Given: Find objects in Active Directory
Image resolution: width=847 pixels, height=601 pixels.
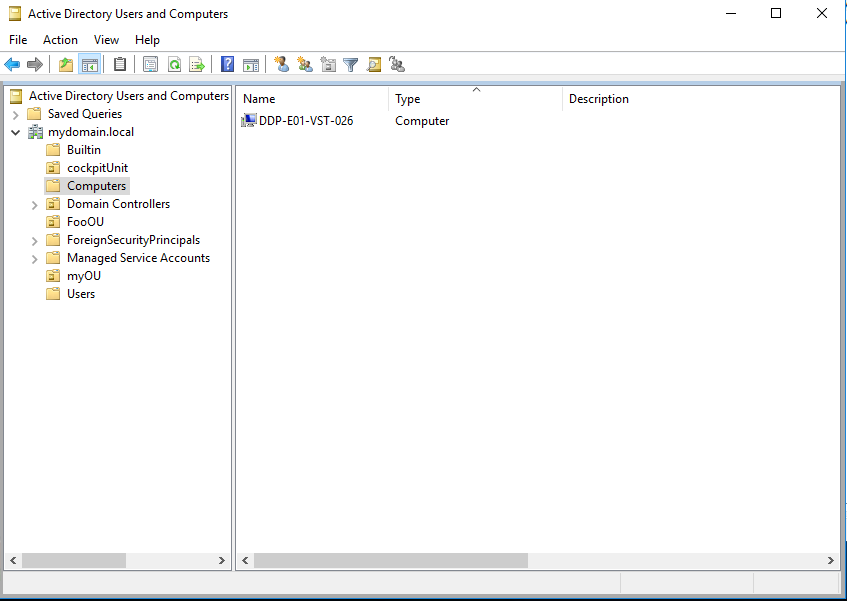Looking at the screenshot, I should coord(374,65).
